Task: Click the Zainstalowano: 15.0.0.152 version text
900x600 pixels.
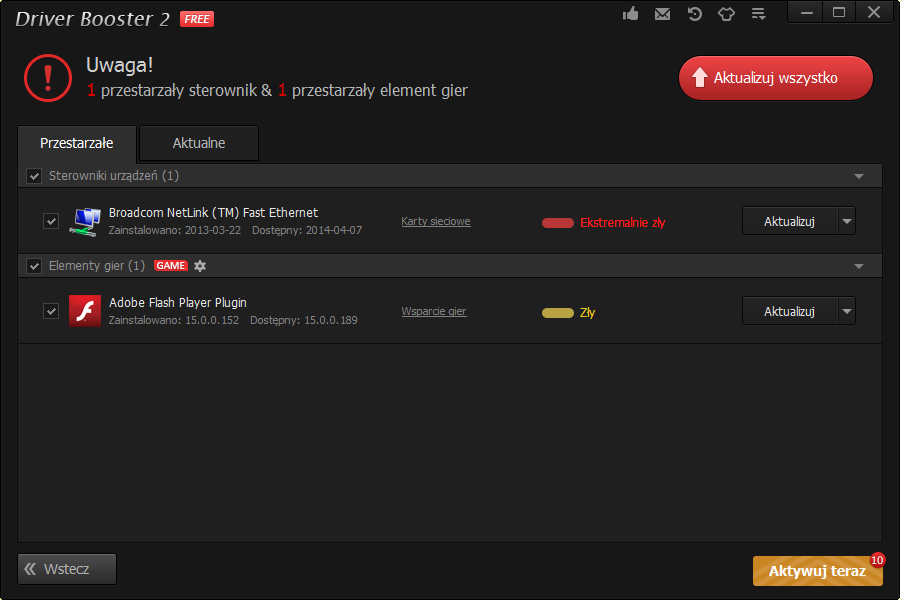Action: (x=174, y=320)
